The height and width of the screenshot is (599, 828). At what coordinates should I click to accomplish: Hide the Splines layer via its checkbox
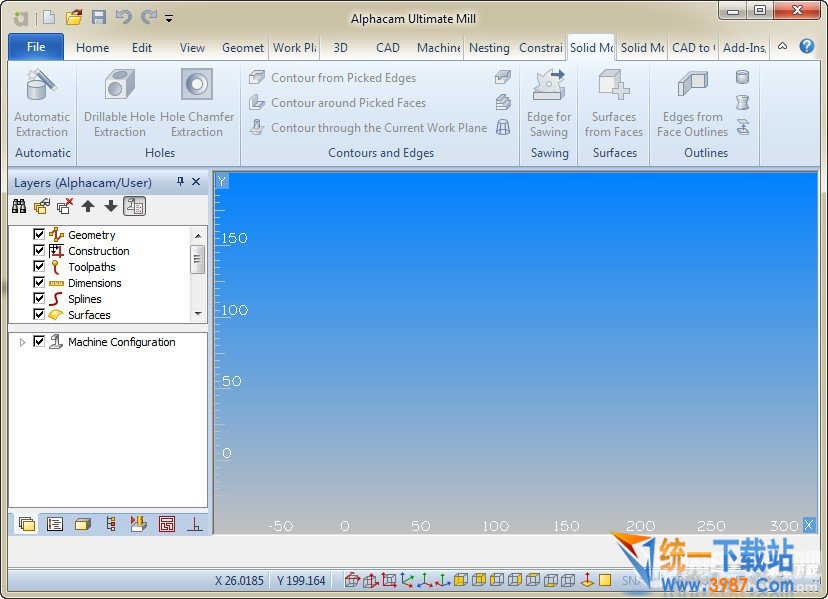[39, 298]
